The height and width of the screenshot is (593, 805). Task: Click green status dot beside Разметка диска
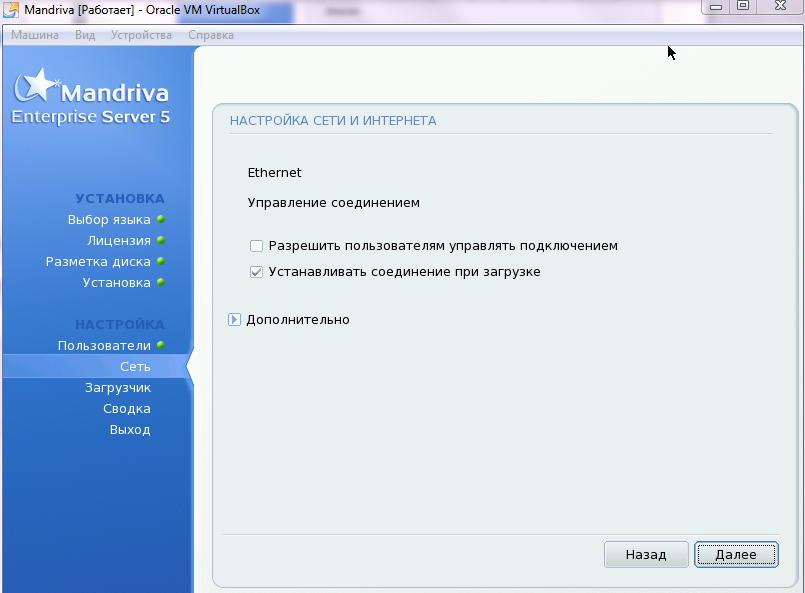point(161,261)
